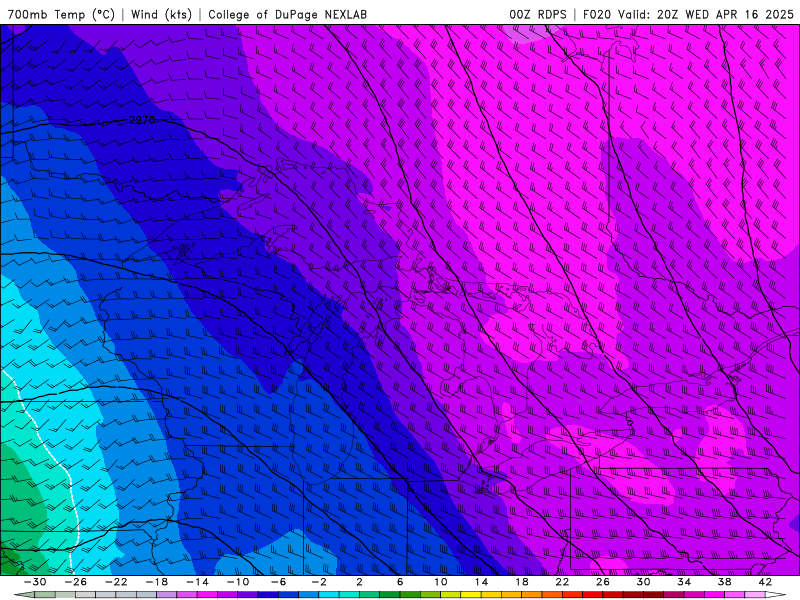Click the '34' legend value
Viewport: 800px width, 600px height.
(x=684, y=582)
